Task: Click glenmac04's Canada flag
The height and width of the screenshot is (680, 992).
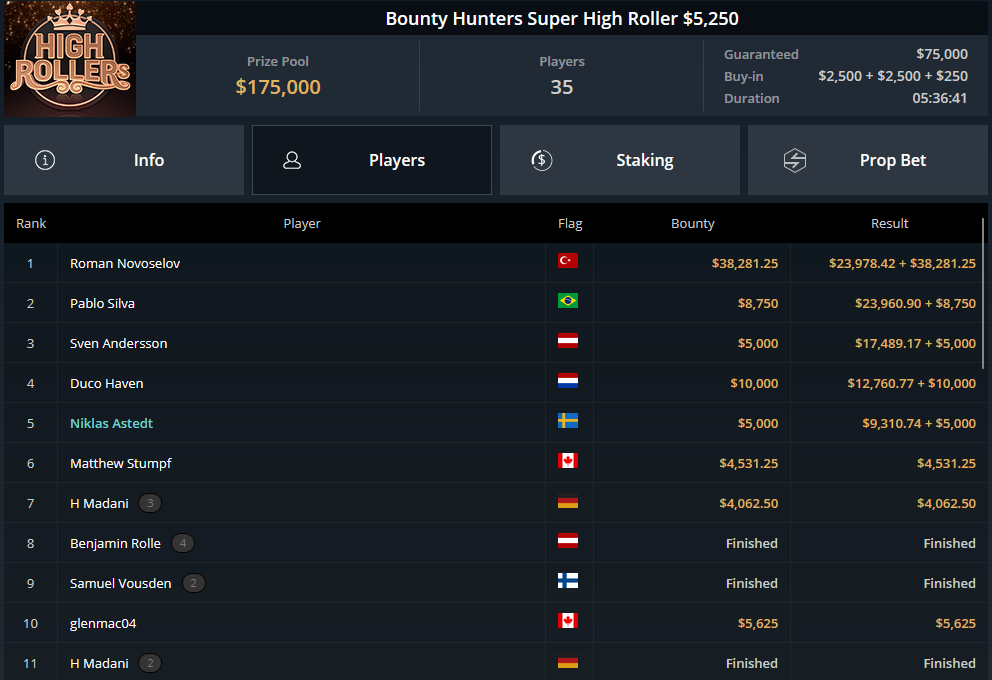Action: click(x=567, y=621)
